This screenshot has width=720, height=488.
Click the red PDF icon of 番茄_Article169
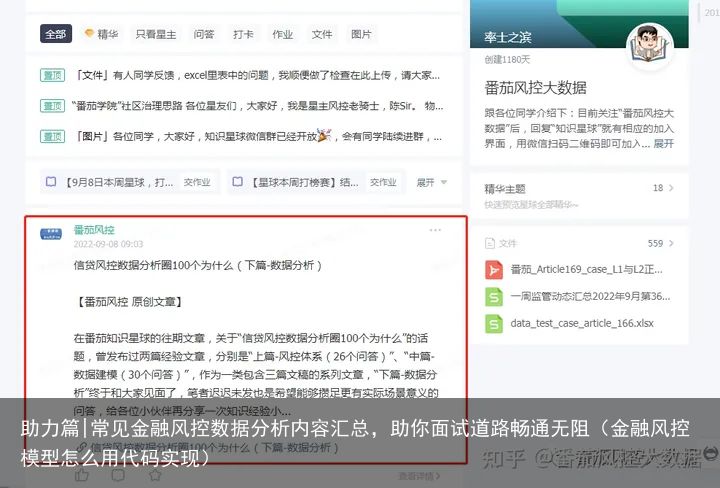494,269
